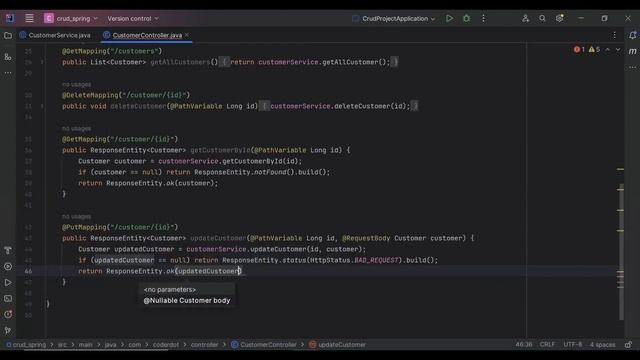Click the <no parameters> popup entry
Image resolution: width=640 pixels, height=360 pixels.
(x=170, y=289)
